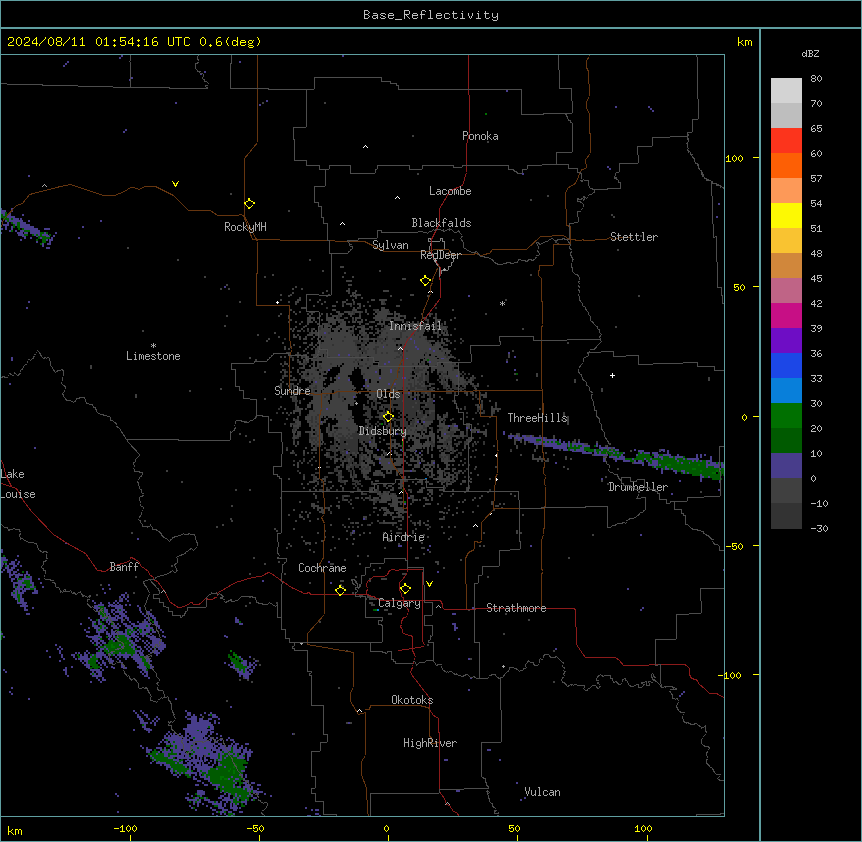This screenshot has width=862, height=842.
Task: Click the Airdrie city label
Action: click(x=404, y=537)
